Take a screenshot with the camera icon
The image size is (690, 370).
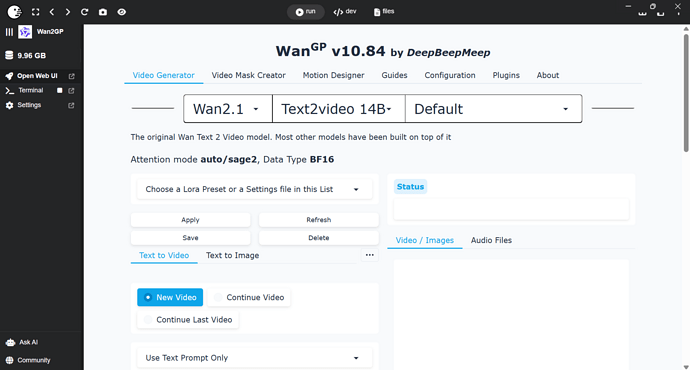coord(103,12)
